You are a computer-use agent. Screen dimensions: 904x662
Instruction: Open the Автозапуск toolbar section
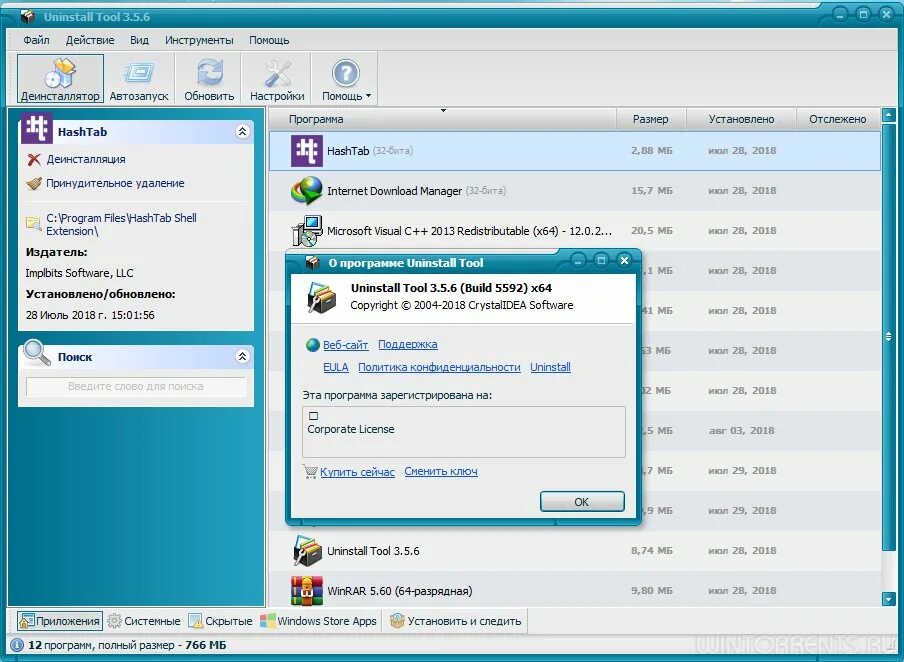tap(139, 78)
